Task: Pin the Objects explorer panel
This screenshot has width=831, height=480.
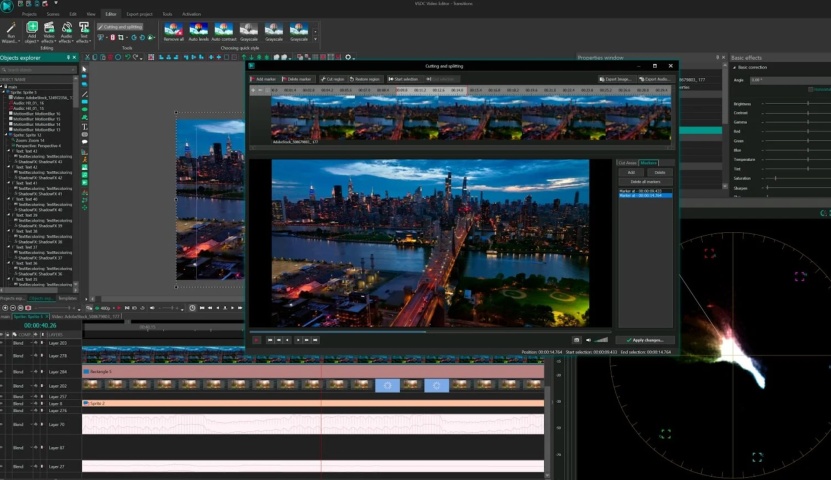Action: [68, 57]
